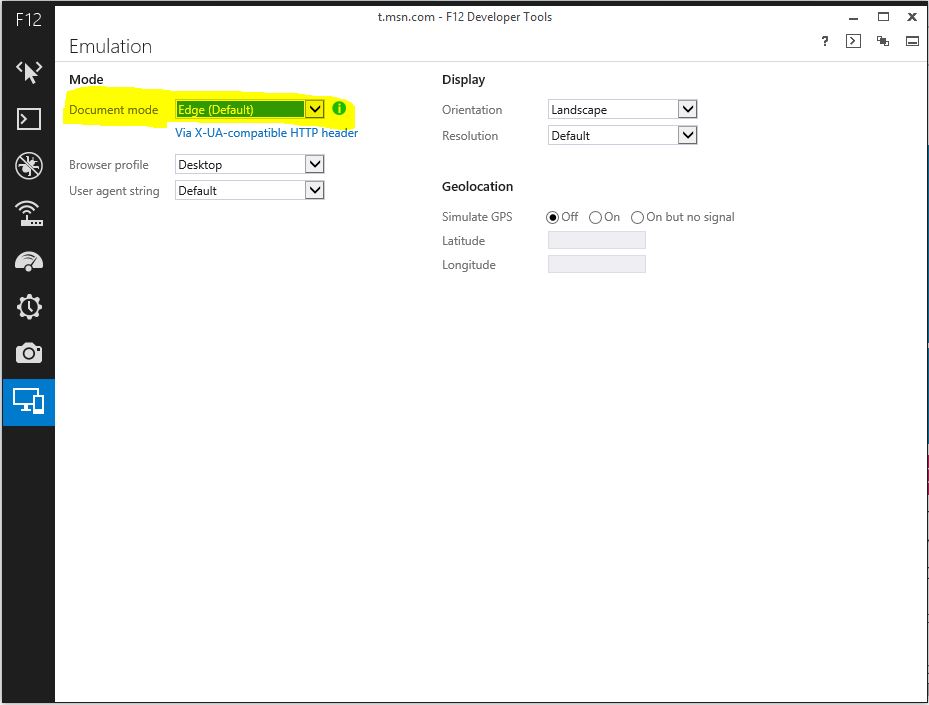Open the User agent string dropdown
This screenshot has height=705, width=929.
(x=250, y=190)
